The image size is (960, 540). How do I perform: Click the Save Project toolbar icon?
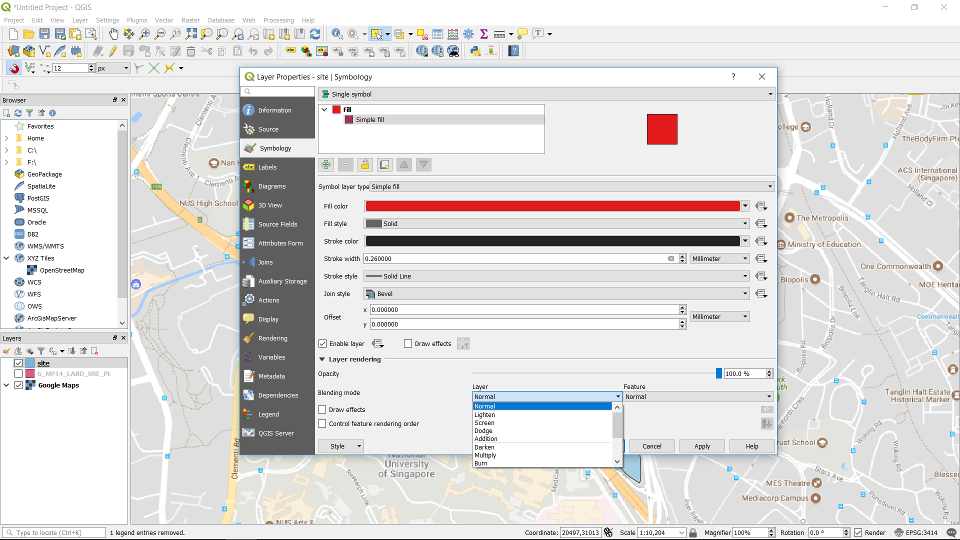45,34
